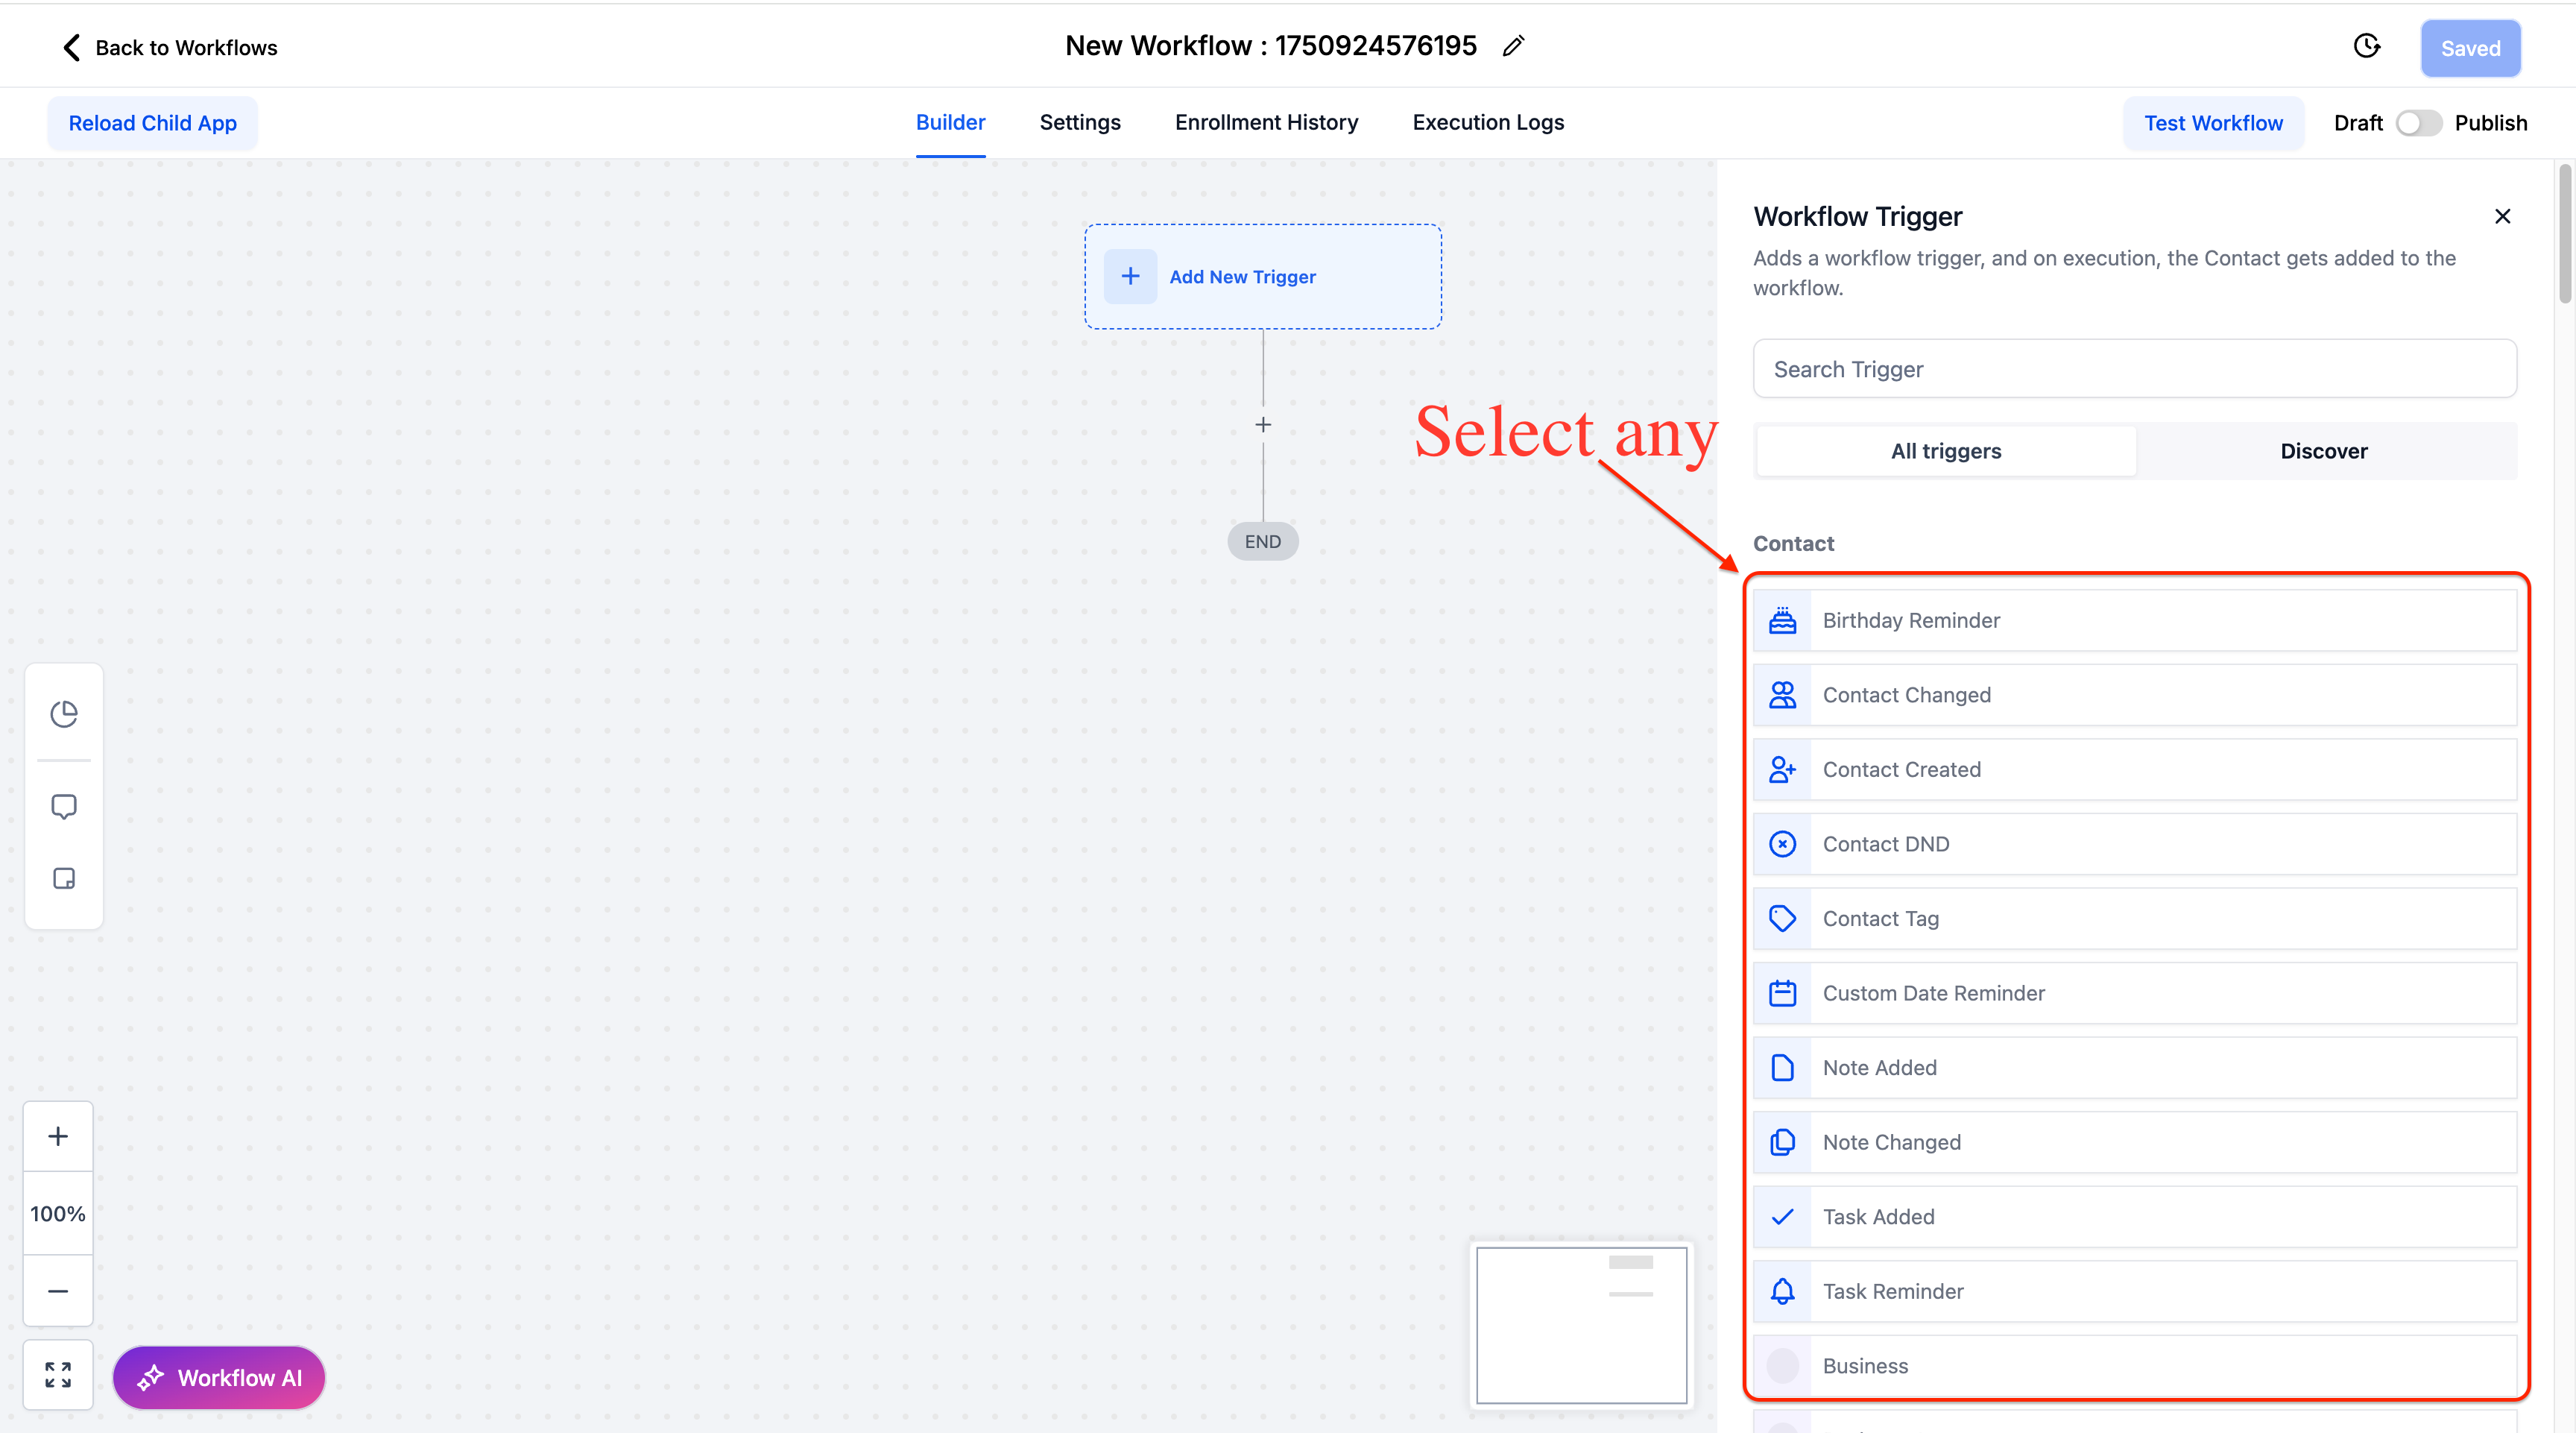Click the pencil icon to rename workflow
Image resolution: width=2576 pixels, height=1433 pixels.
tap(1513, 46)
